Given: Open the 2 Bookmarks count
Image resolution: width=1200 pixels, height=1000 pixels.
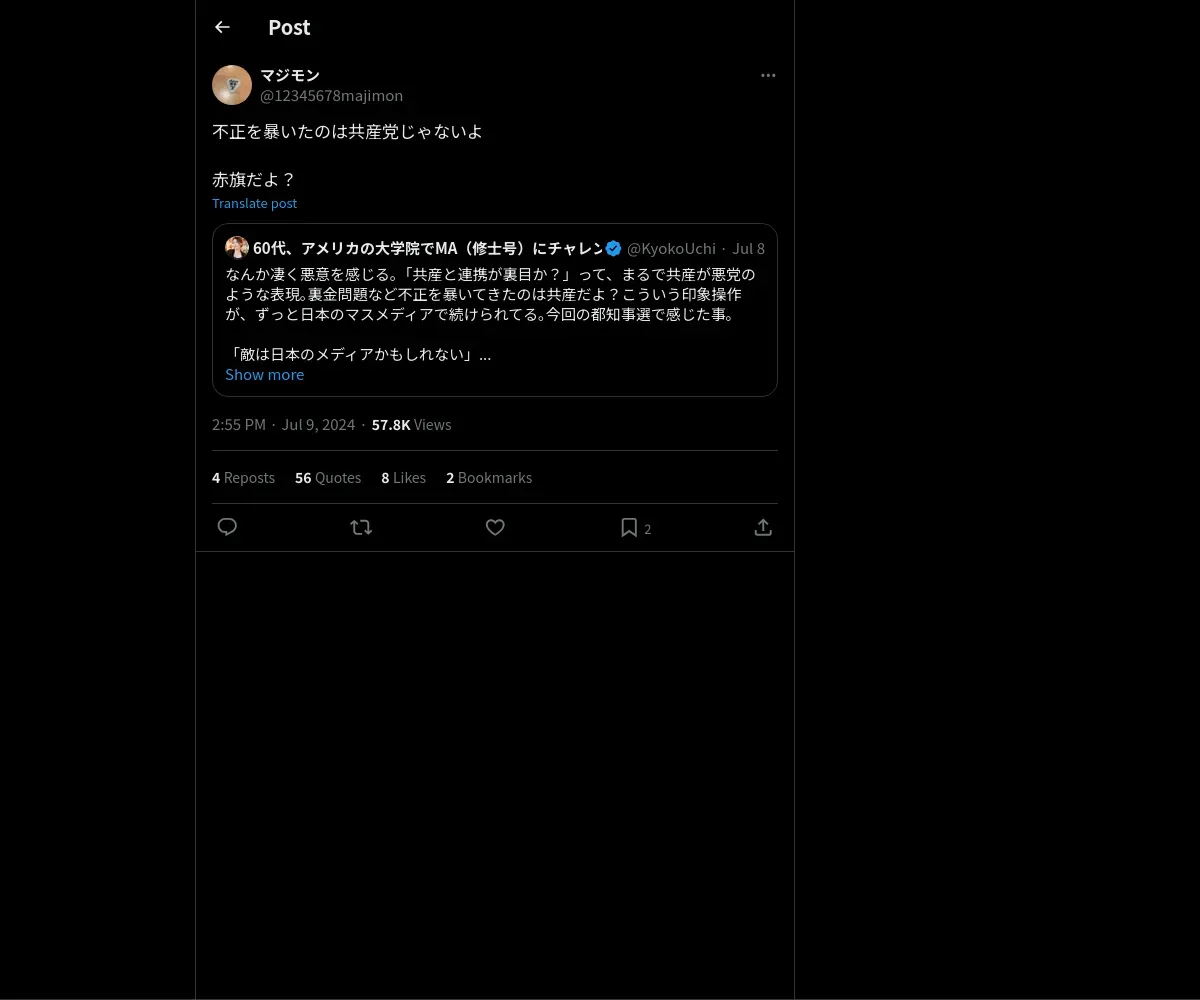Looking at the screenshot, I should coord(489,478).
